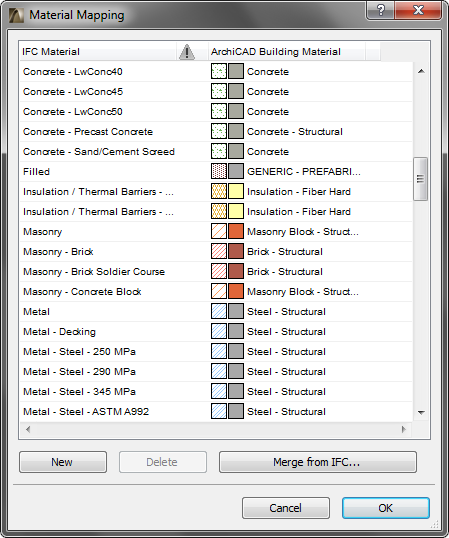The height and width of the screenshot is (538, 449).
Task: Click gray swatch for Metal - Steel - 290 MPa
Action: point(236,371)
